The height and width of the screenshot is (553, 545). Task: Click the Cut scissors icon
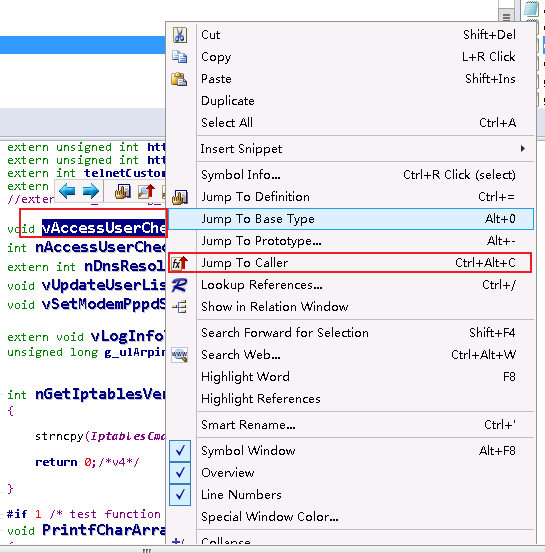click(180, 35)
